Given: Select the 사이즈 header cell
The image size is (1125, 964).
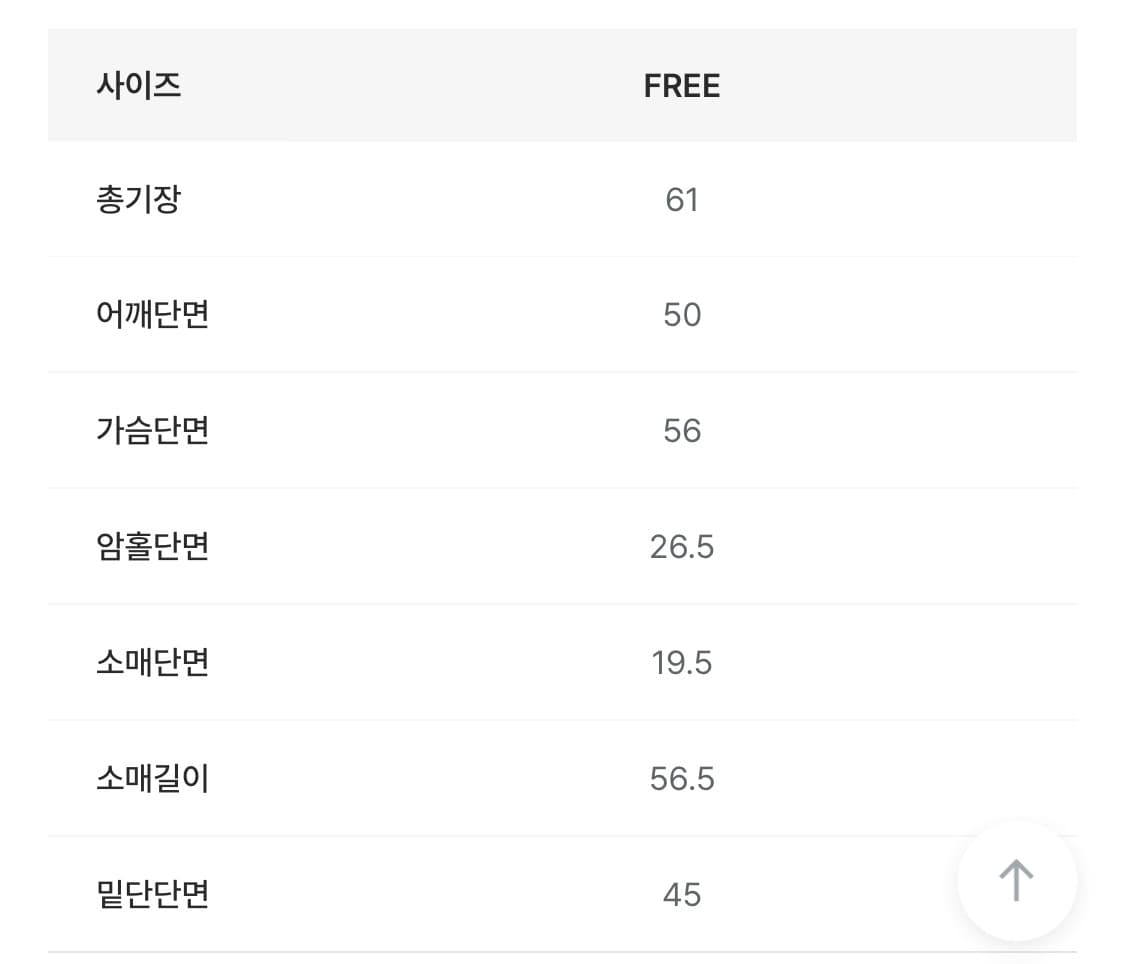Looking at the screenshot, I should (x=136, y=85).
